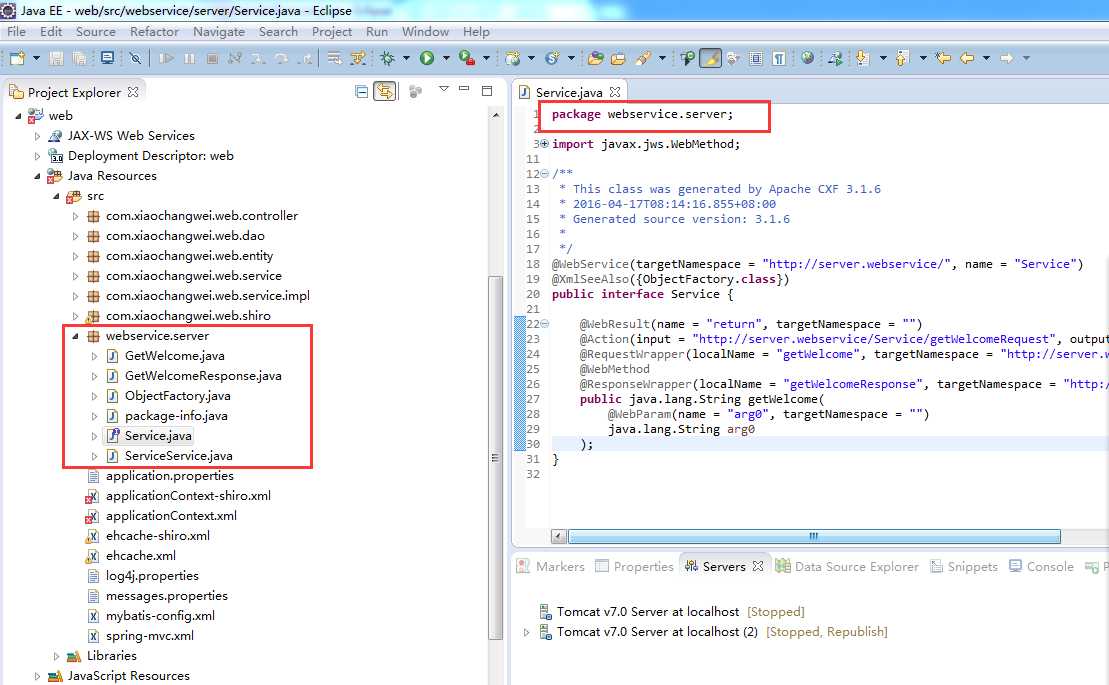Toggle Link with Editor in Project Explorer
1109x685 pixels.
point(385,91)
